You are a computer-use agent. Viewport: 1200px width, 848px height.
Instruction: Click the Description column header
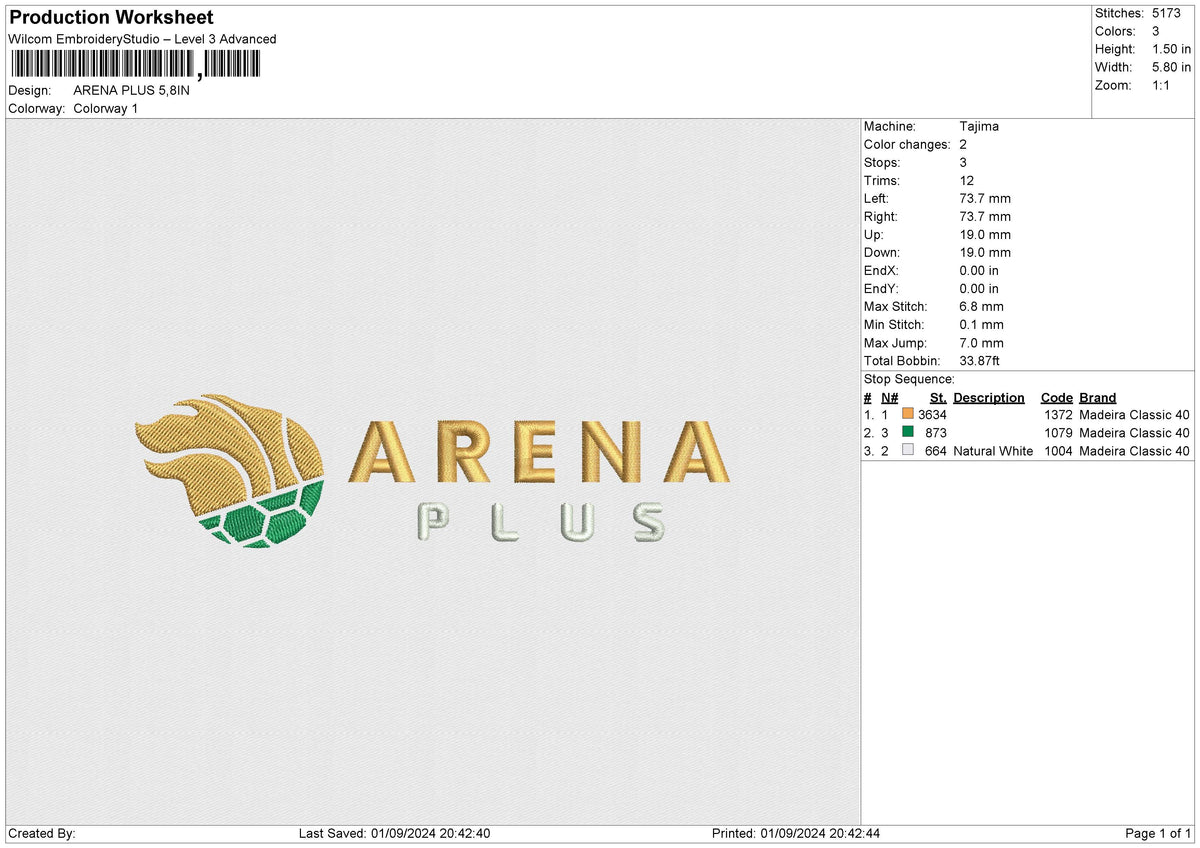(989, 397)
